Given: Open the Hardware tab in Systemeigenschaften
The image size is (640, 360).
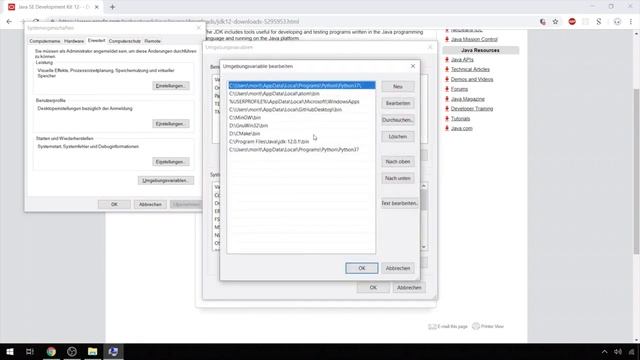Looking at the screenshot, I should tap(74, 41).
